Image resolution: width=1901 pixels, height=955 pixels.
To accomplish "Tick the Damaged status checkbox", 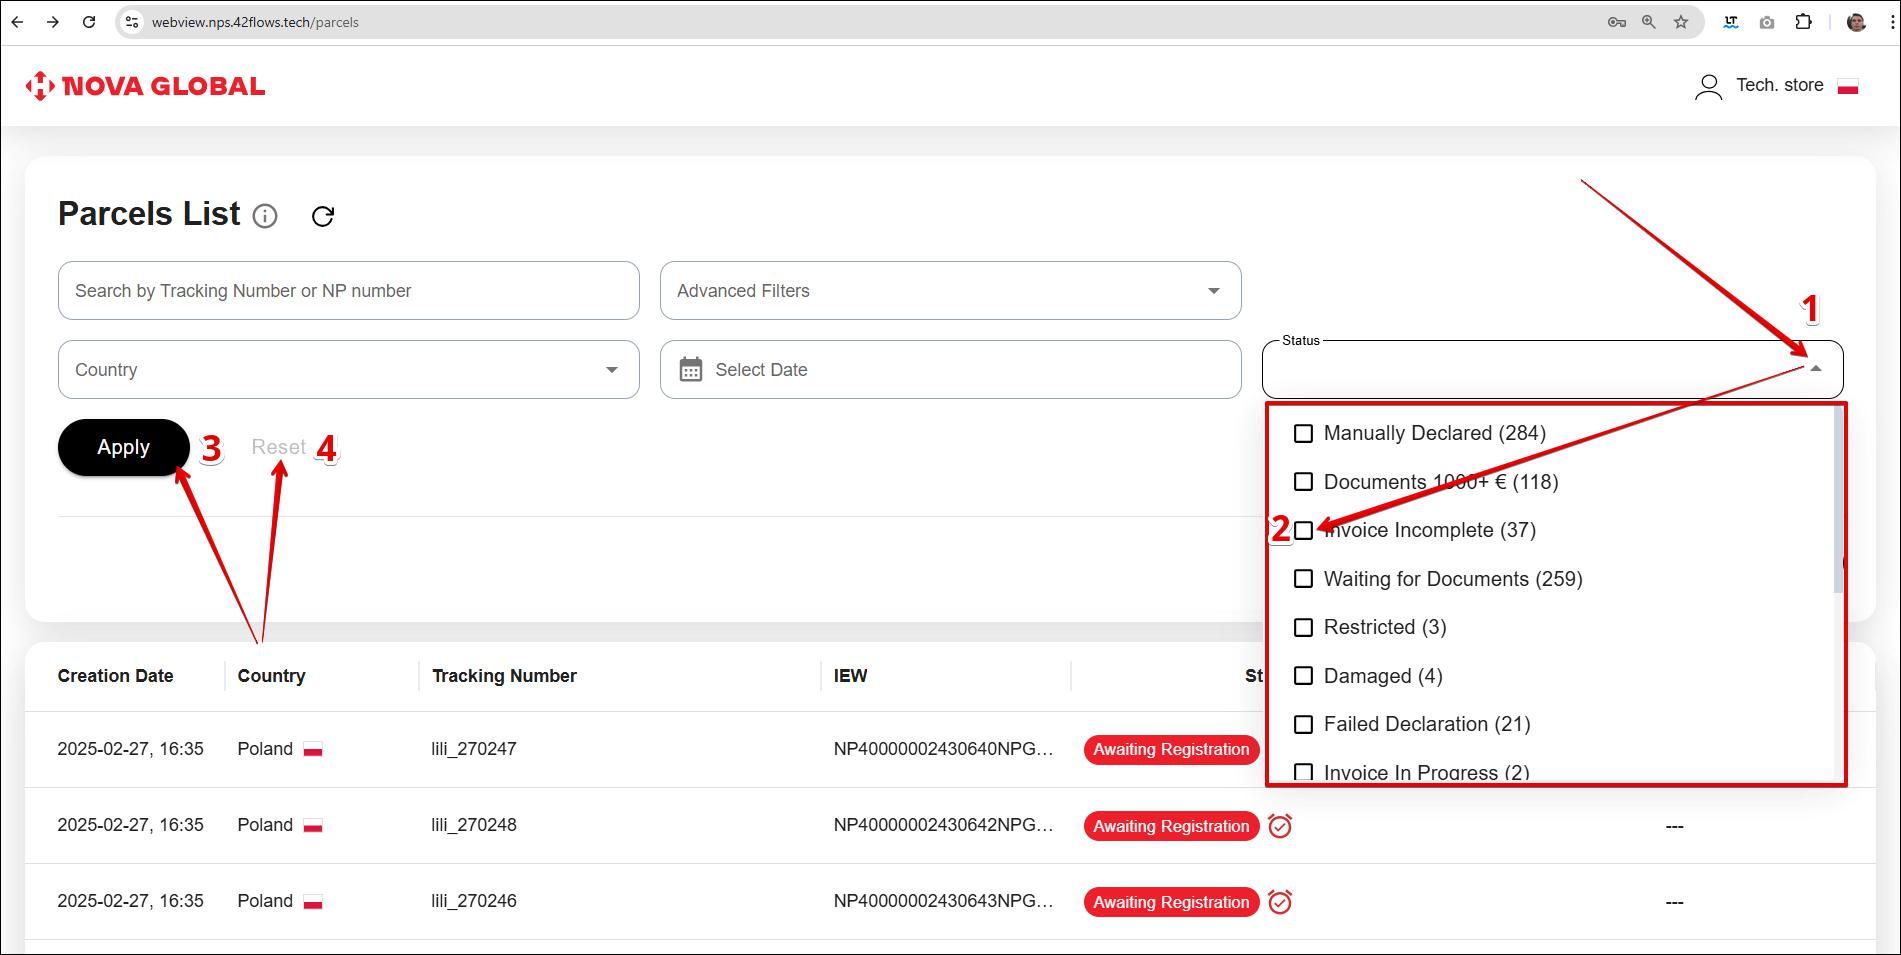I will pyautogui.click(x=1303, y=676).
